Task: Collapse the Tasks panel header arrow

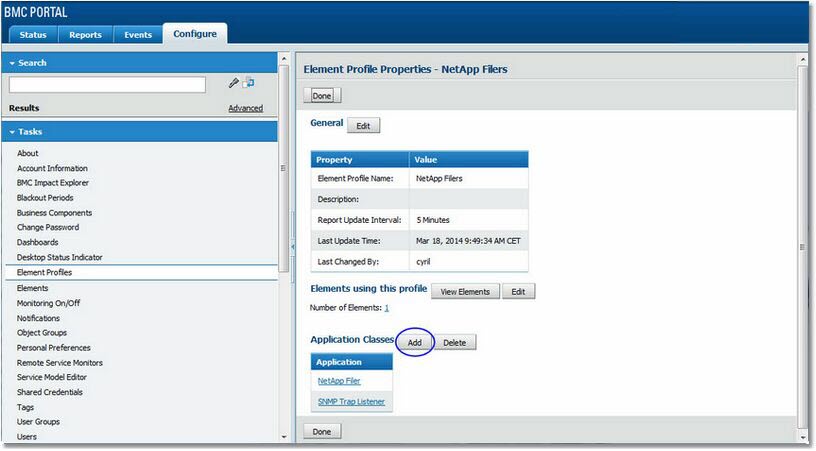Action: tap(13, 132)
